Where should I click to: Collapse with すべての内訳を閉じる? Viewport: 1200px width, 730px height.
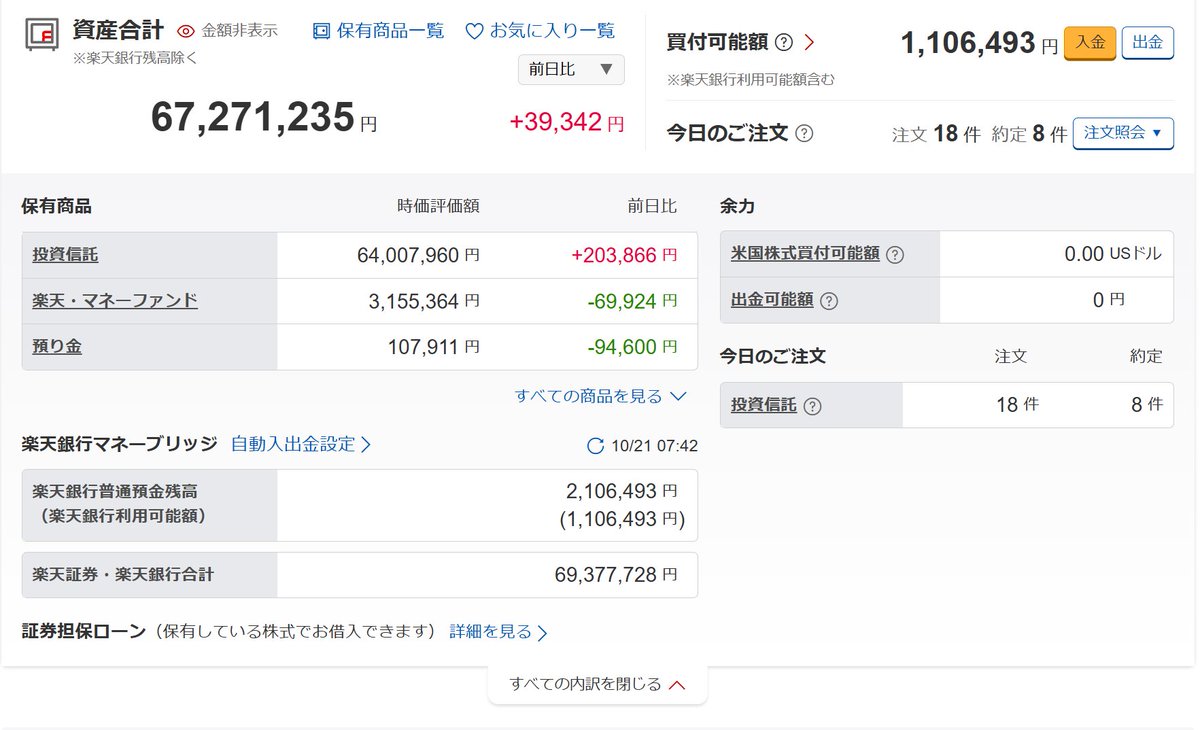[597, 684]
